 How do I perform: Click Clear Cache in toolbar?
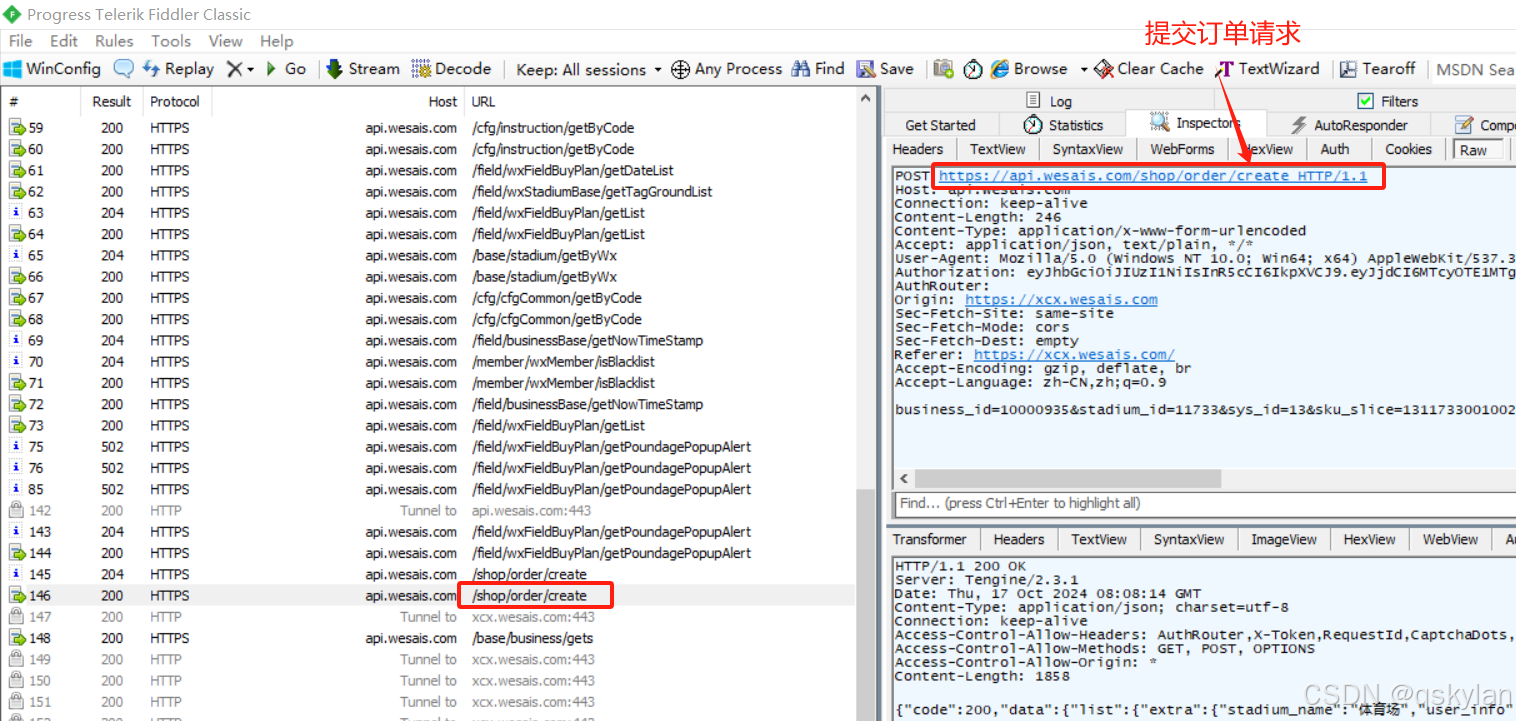click(1148, 69)
